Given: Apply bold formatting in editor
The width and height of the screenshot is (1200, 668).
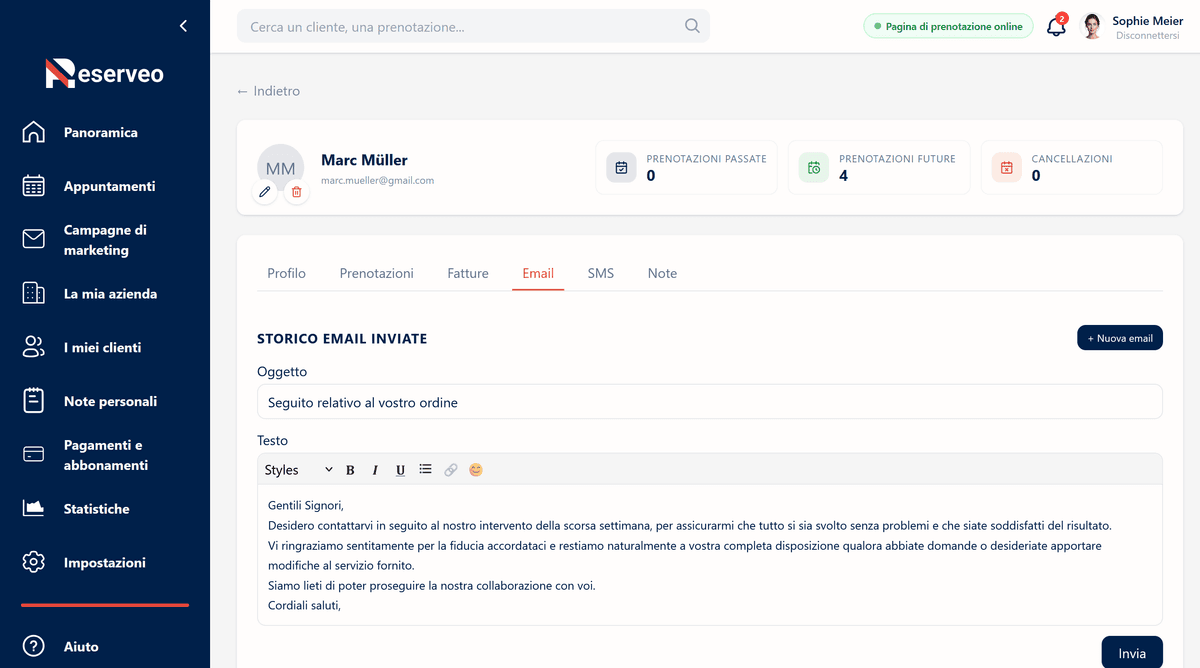Looking at the screenshot, I should tap(350, 470).
